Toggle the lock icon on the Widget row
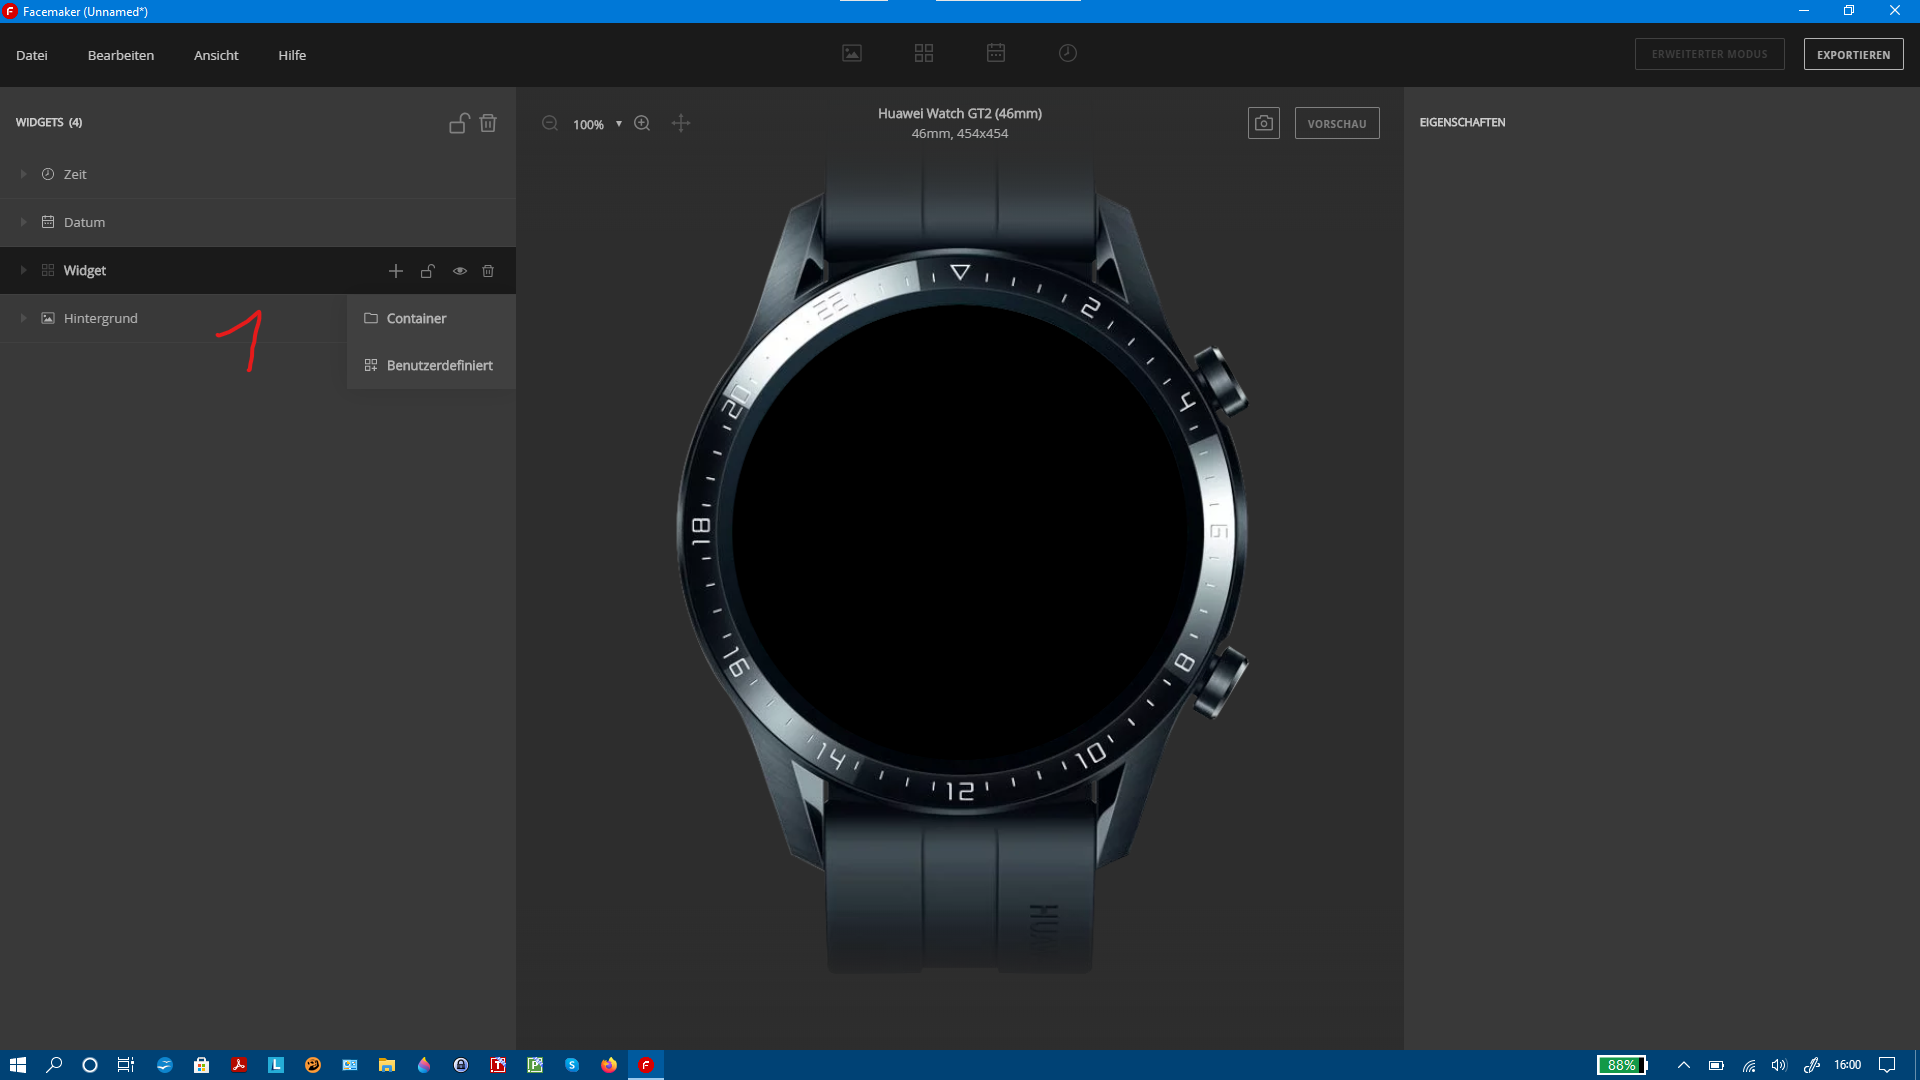Viewport: 1920px width, 1080px height. point(428,271)
